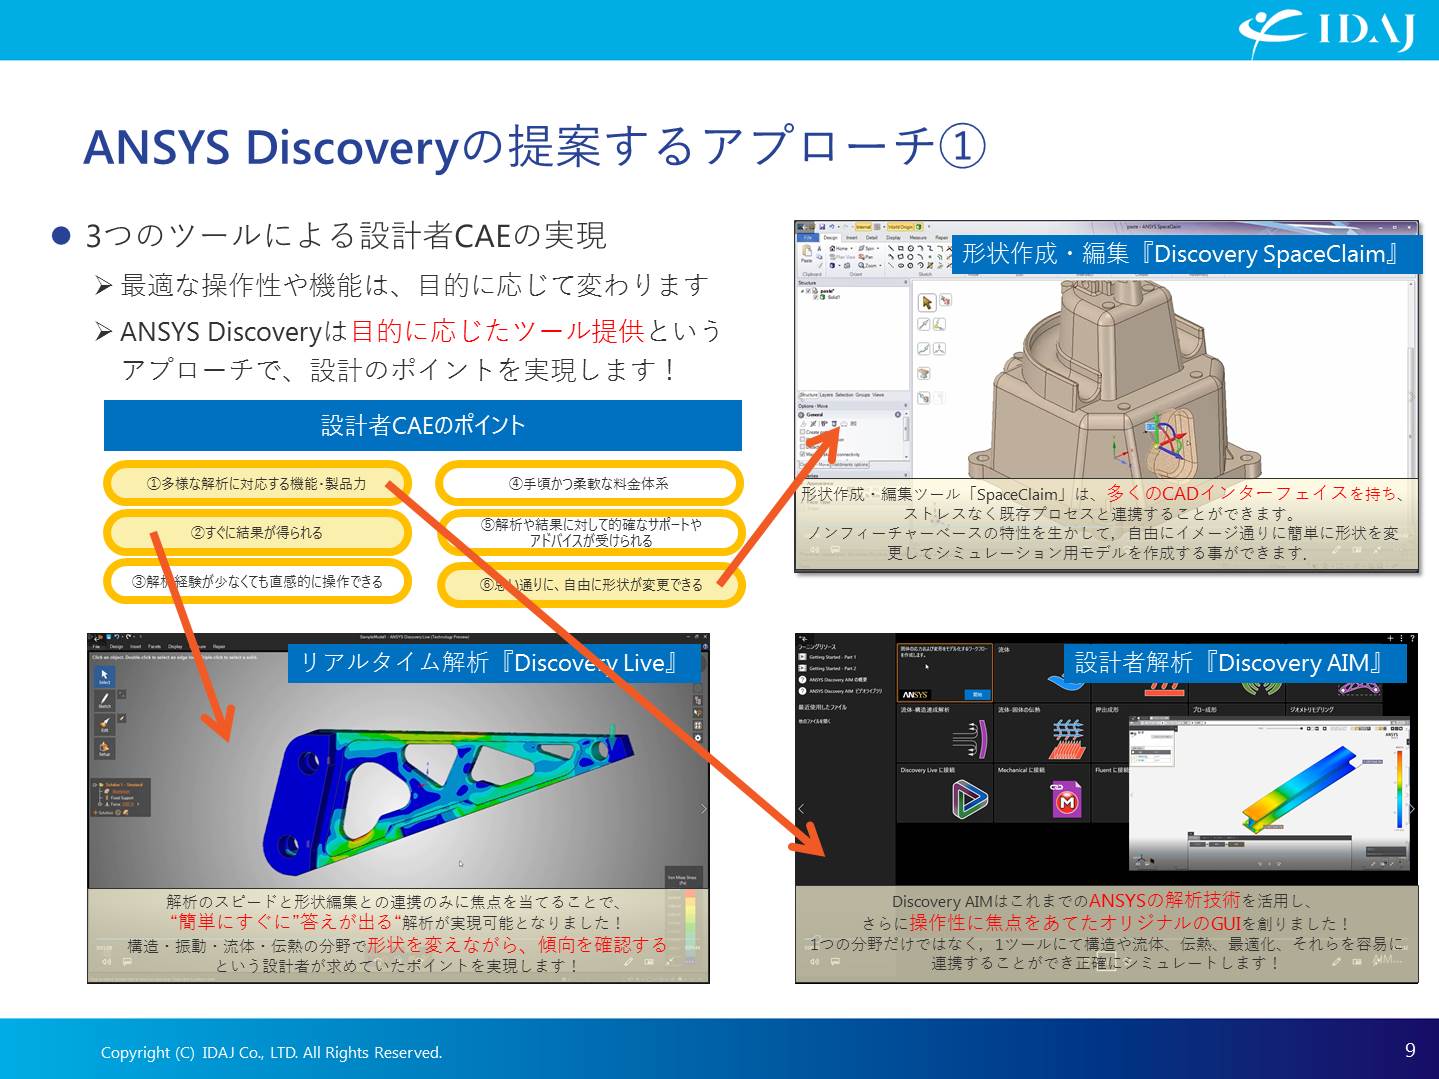Select the Zoom orient tool in SpaceClaim
The height and width of the screenshot is (1079, 1439).
pos(869,266)
